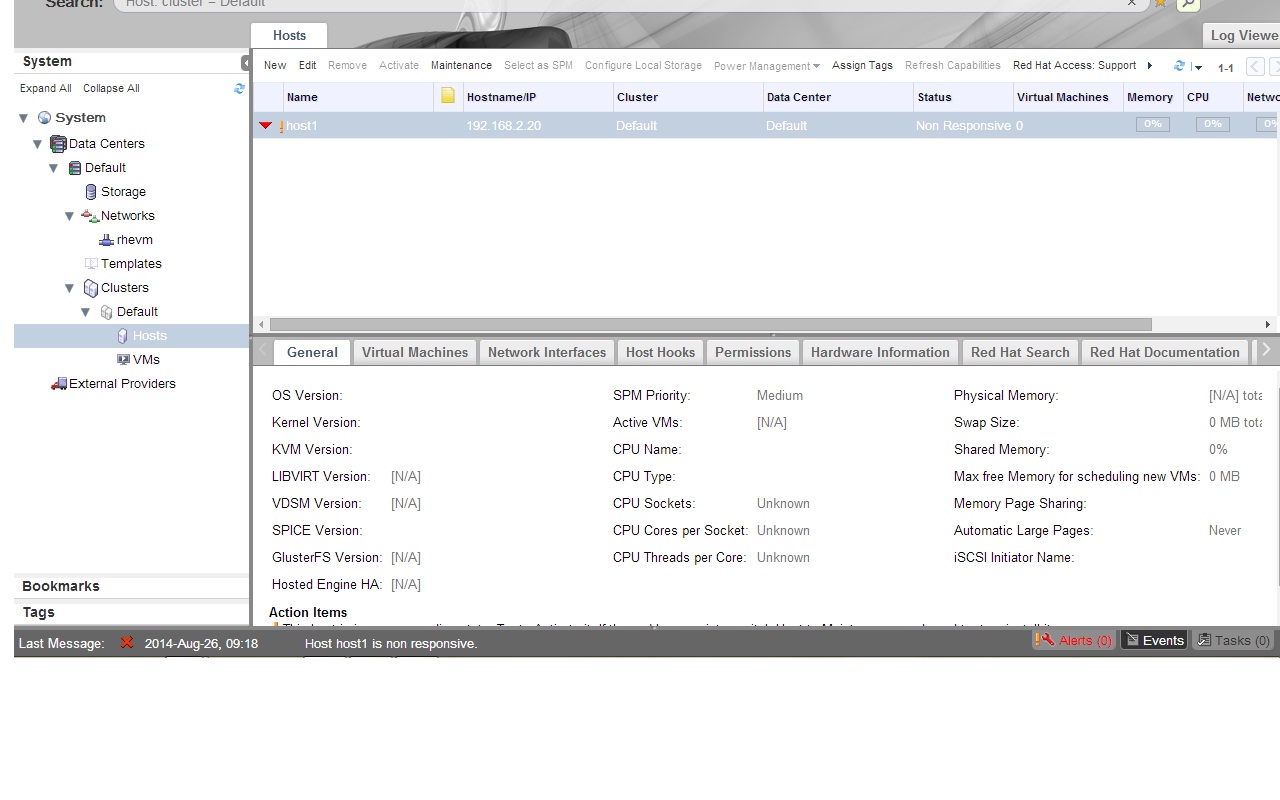
Task: Click the rhevm network icon
Action: 106,240
